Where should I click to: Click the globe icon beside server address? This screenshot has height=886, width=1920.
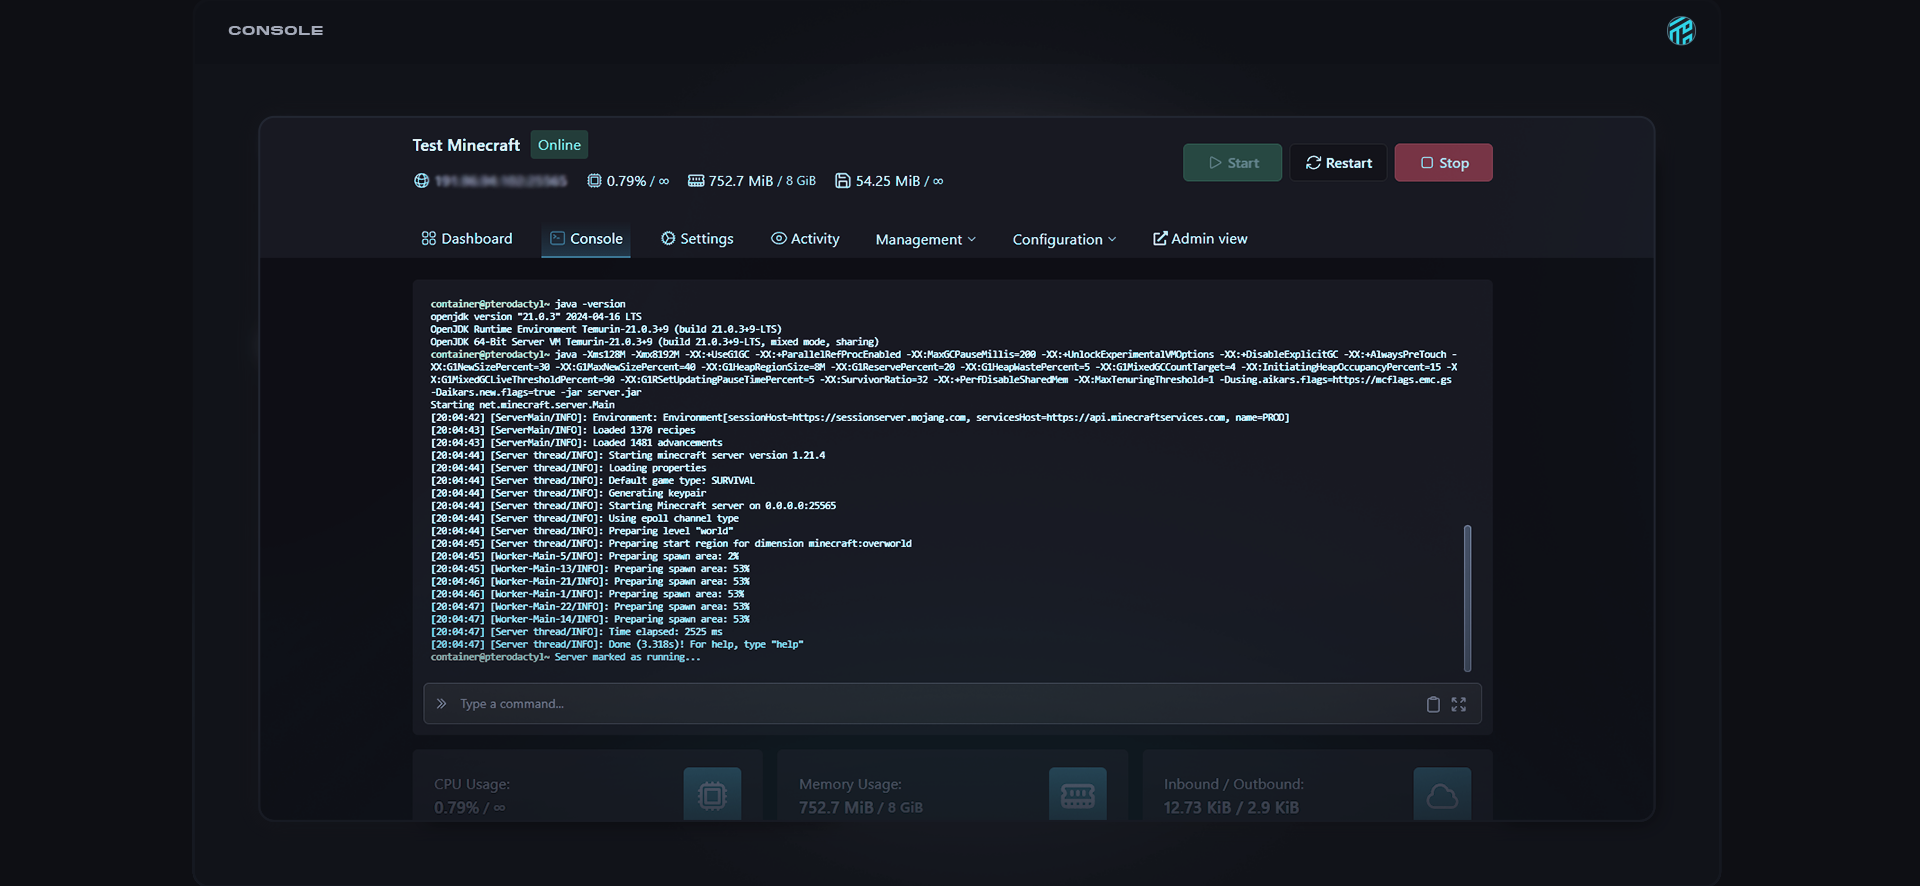[422, 181]
